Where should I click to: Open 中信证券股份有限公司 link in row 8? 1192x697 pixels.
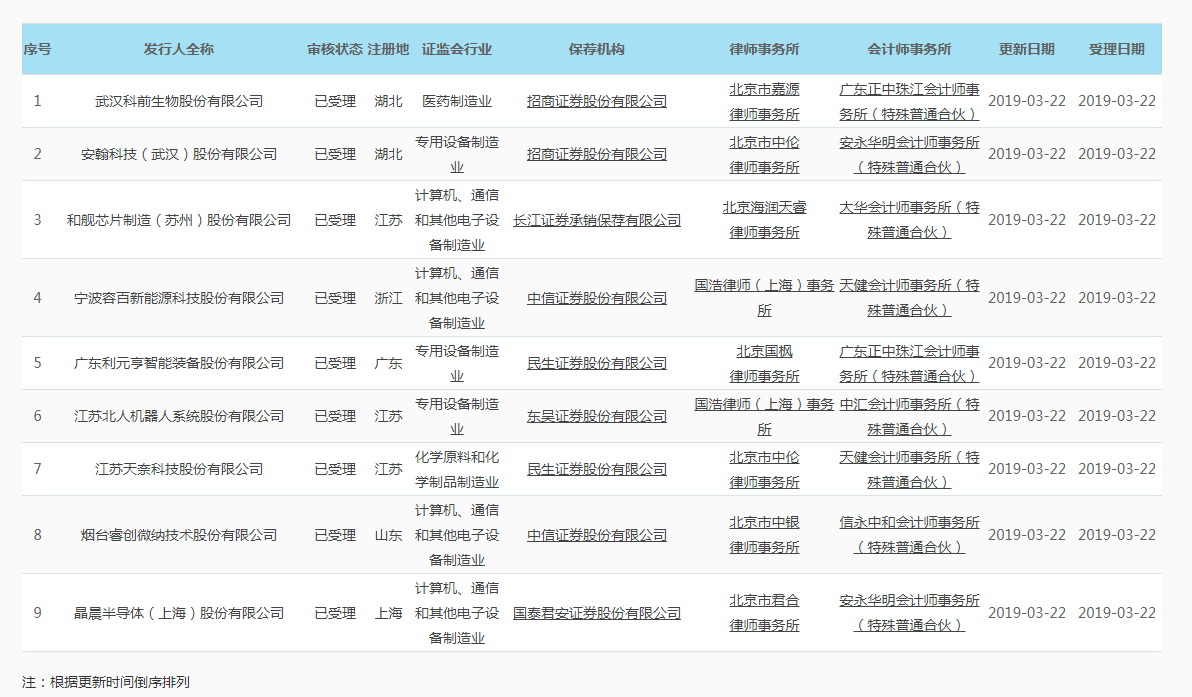pos(597,535)
